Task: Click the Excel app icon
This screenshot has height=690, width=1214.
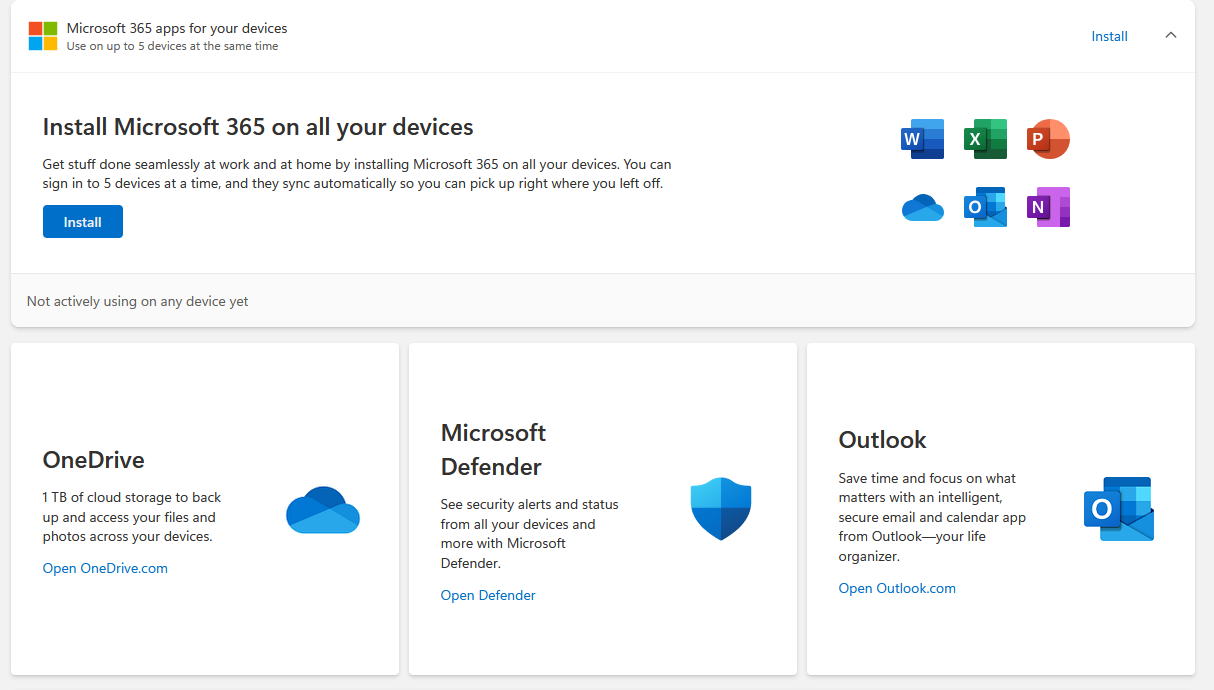Action: click(985, 139)
